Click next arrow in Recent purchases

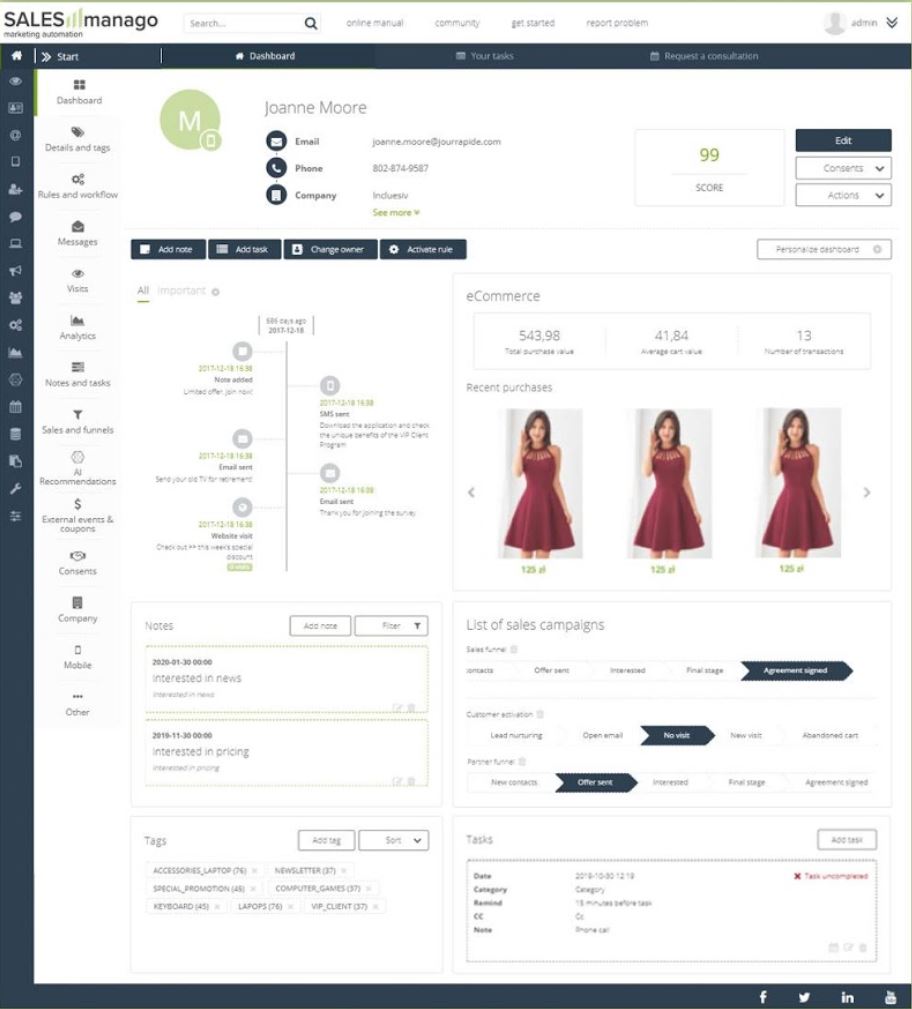coord(866,492)
